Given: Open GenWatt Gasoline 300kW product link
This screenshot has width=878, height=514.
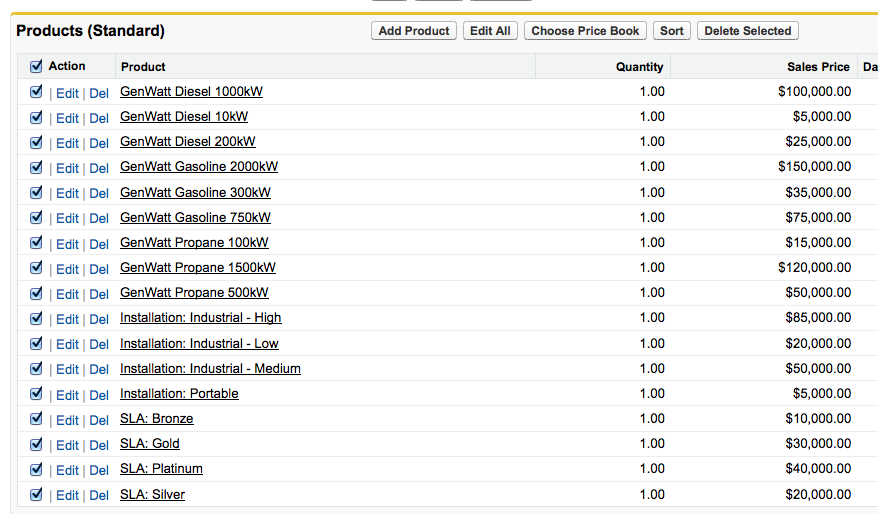Looking at the screenshot, I should pyautogui.click(x=195, y=193).
